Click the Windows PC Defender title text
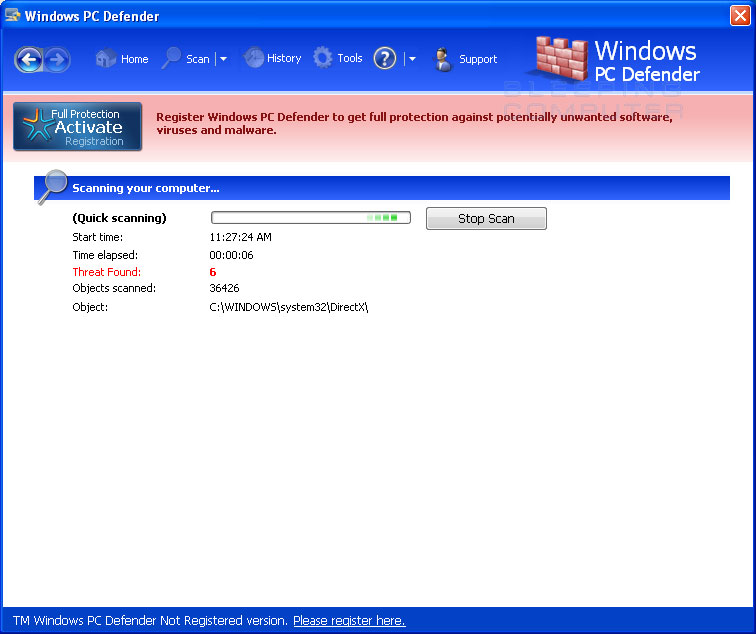This screenshot has width=756, height=634. [x=92, y=16]
